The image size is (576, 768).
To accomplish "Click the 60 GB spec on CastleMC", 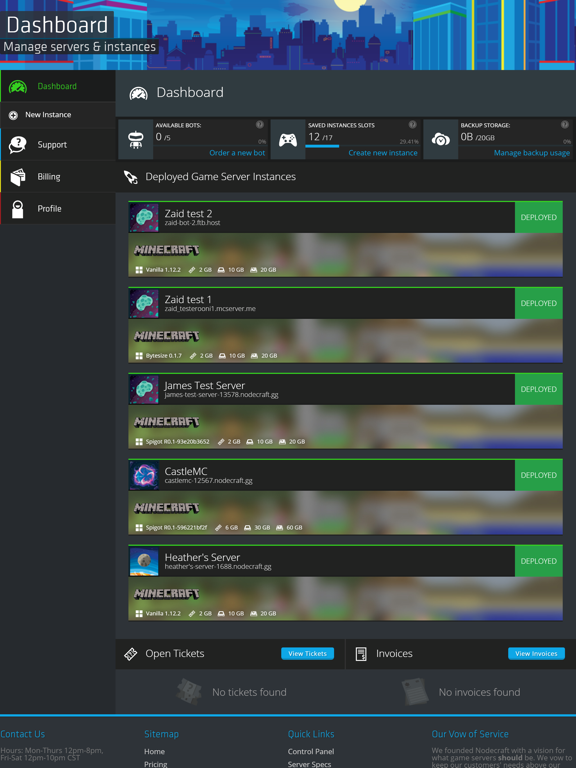I will coord(294,528).
